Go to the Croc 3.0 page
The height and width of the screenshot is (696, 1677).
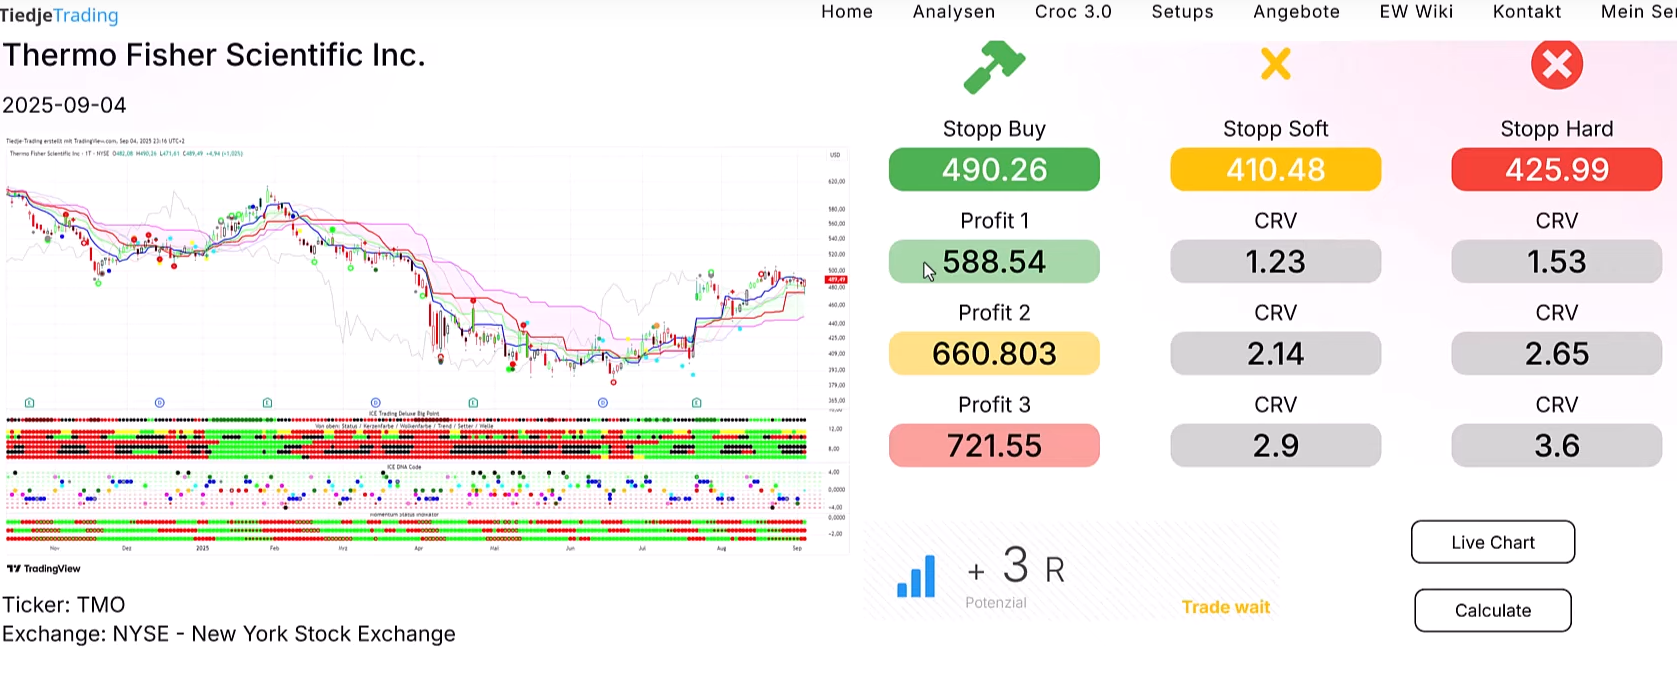click(1072, 12)
